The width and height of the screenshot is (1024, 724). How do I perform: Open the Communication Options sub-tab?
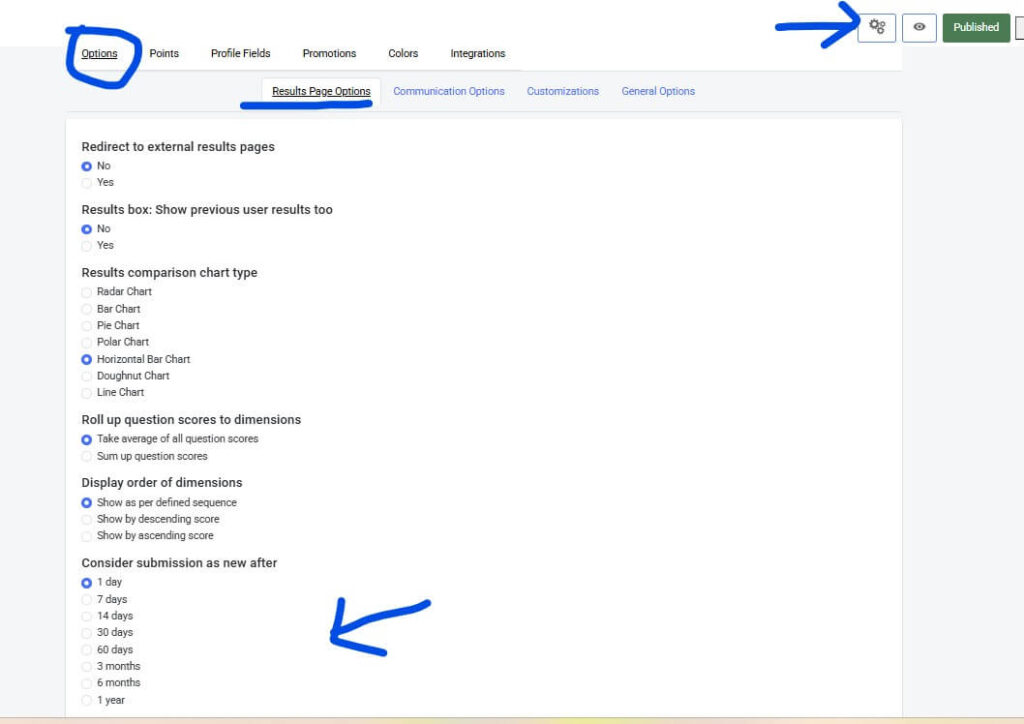(x=448, y=91)
